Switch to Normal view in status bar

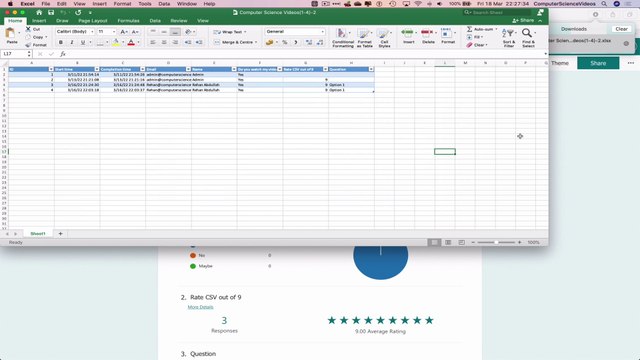tap(434, 242)
